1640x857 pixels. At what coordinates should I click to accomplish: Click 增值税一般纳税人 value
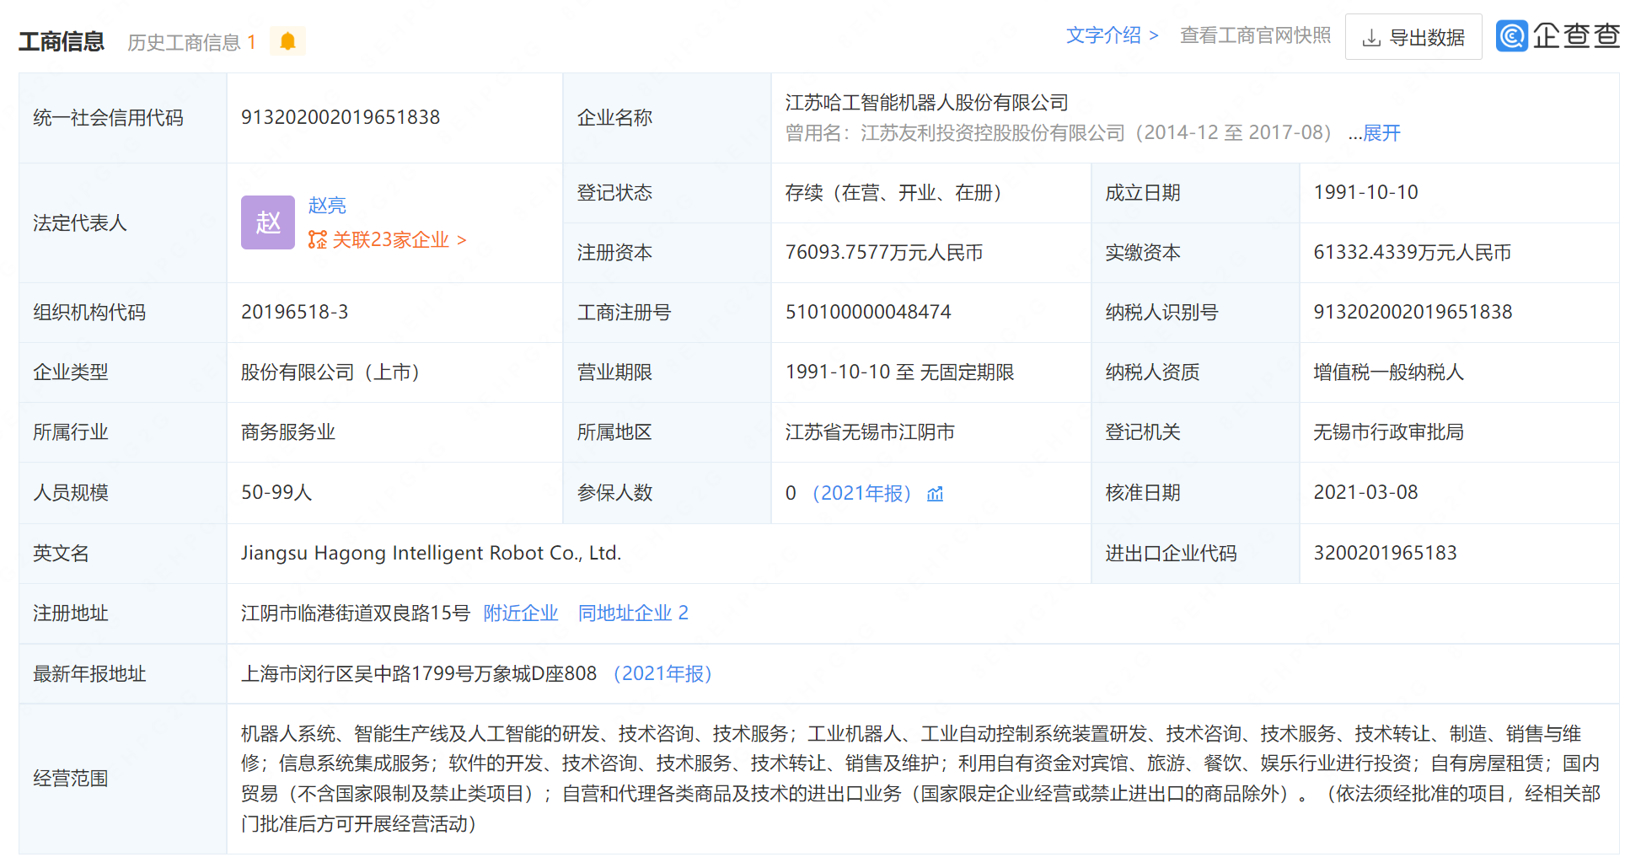tap(1389, 372)
